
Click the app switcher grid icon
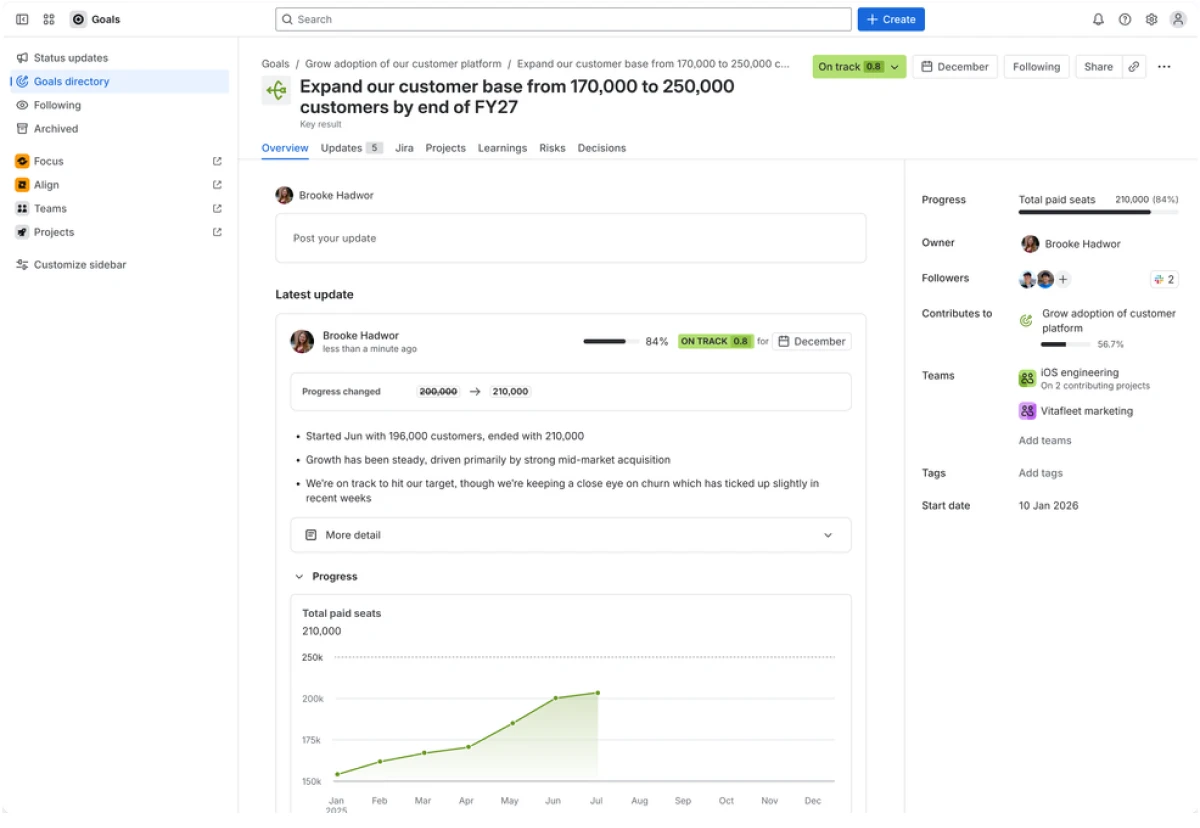coord(47,19)
